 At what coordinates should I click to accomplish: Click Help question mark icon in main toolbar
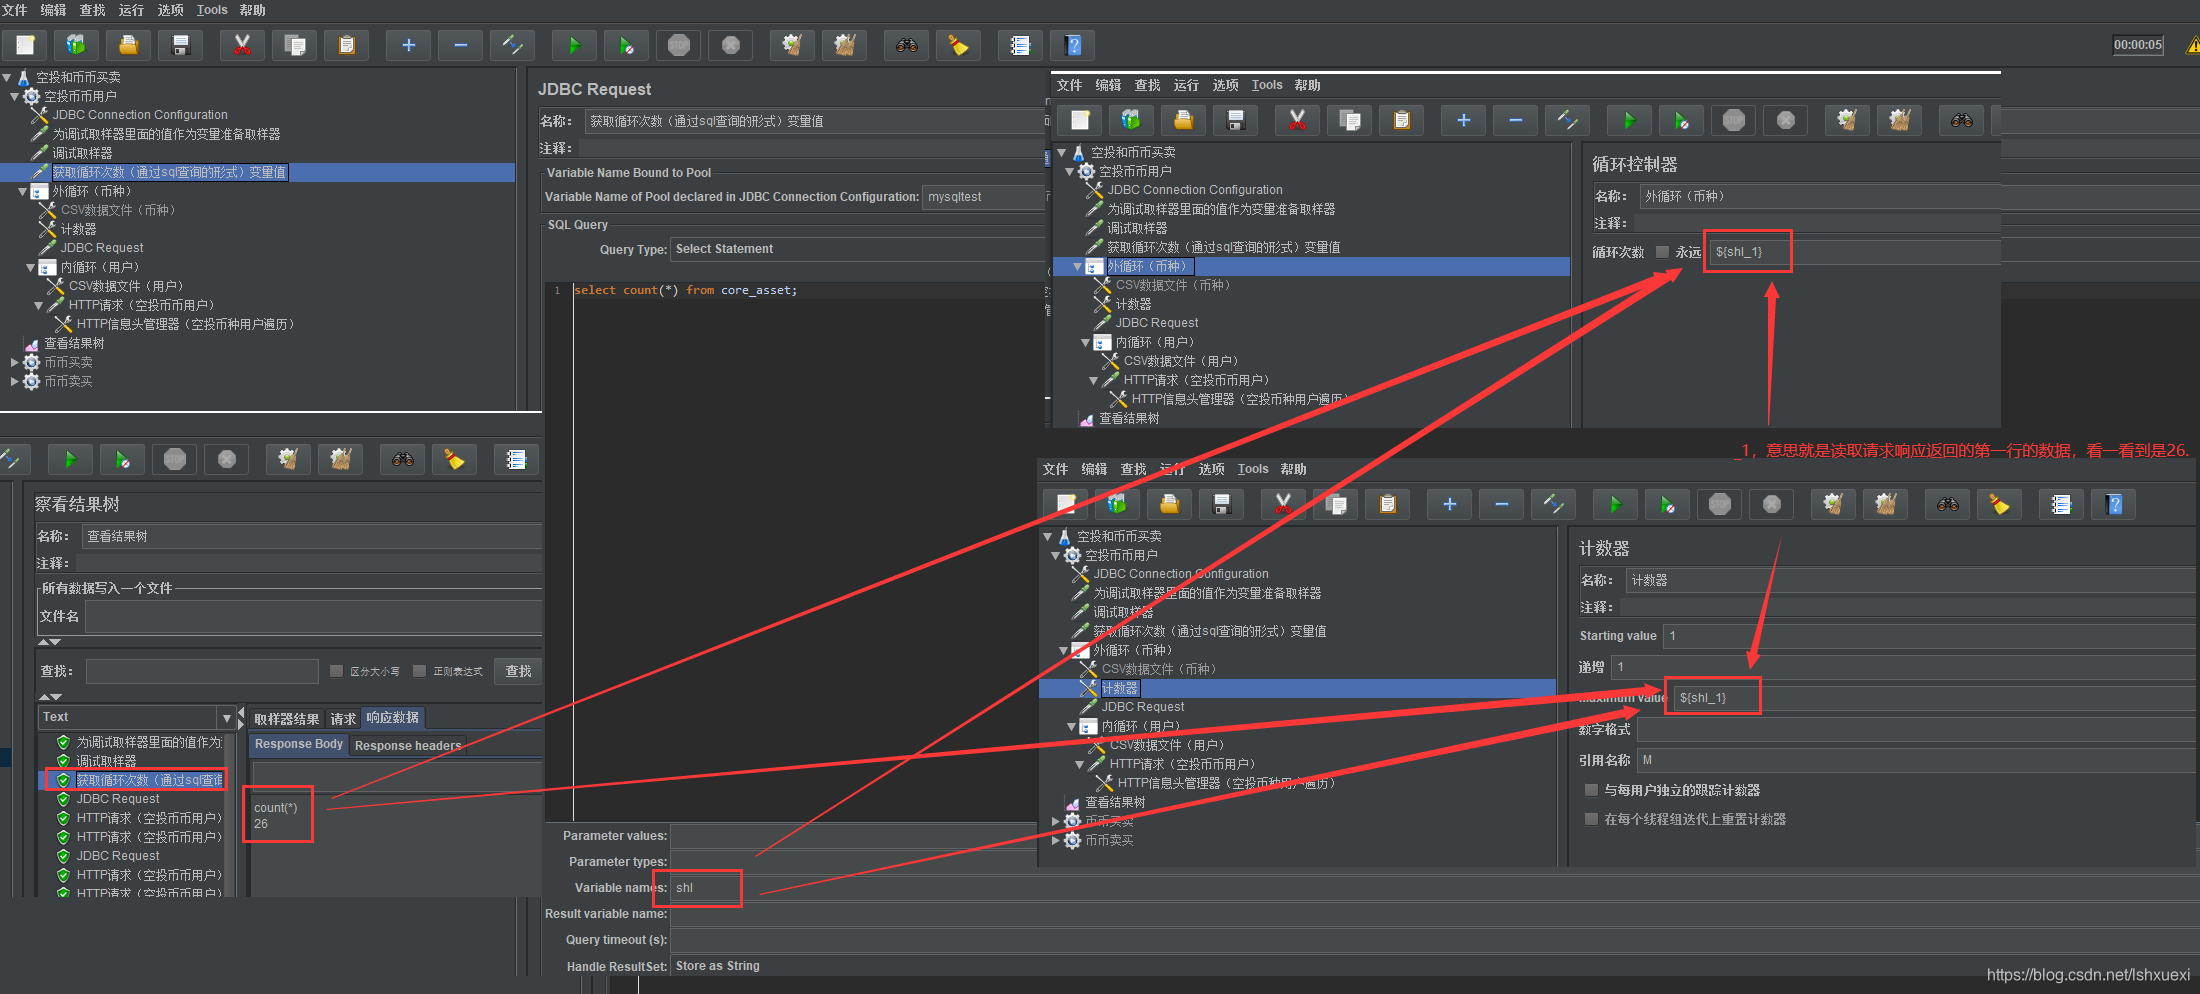(x=1072, y=45)
